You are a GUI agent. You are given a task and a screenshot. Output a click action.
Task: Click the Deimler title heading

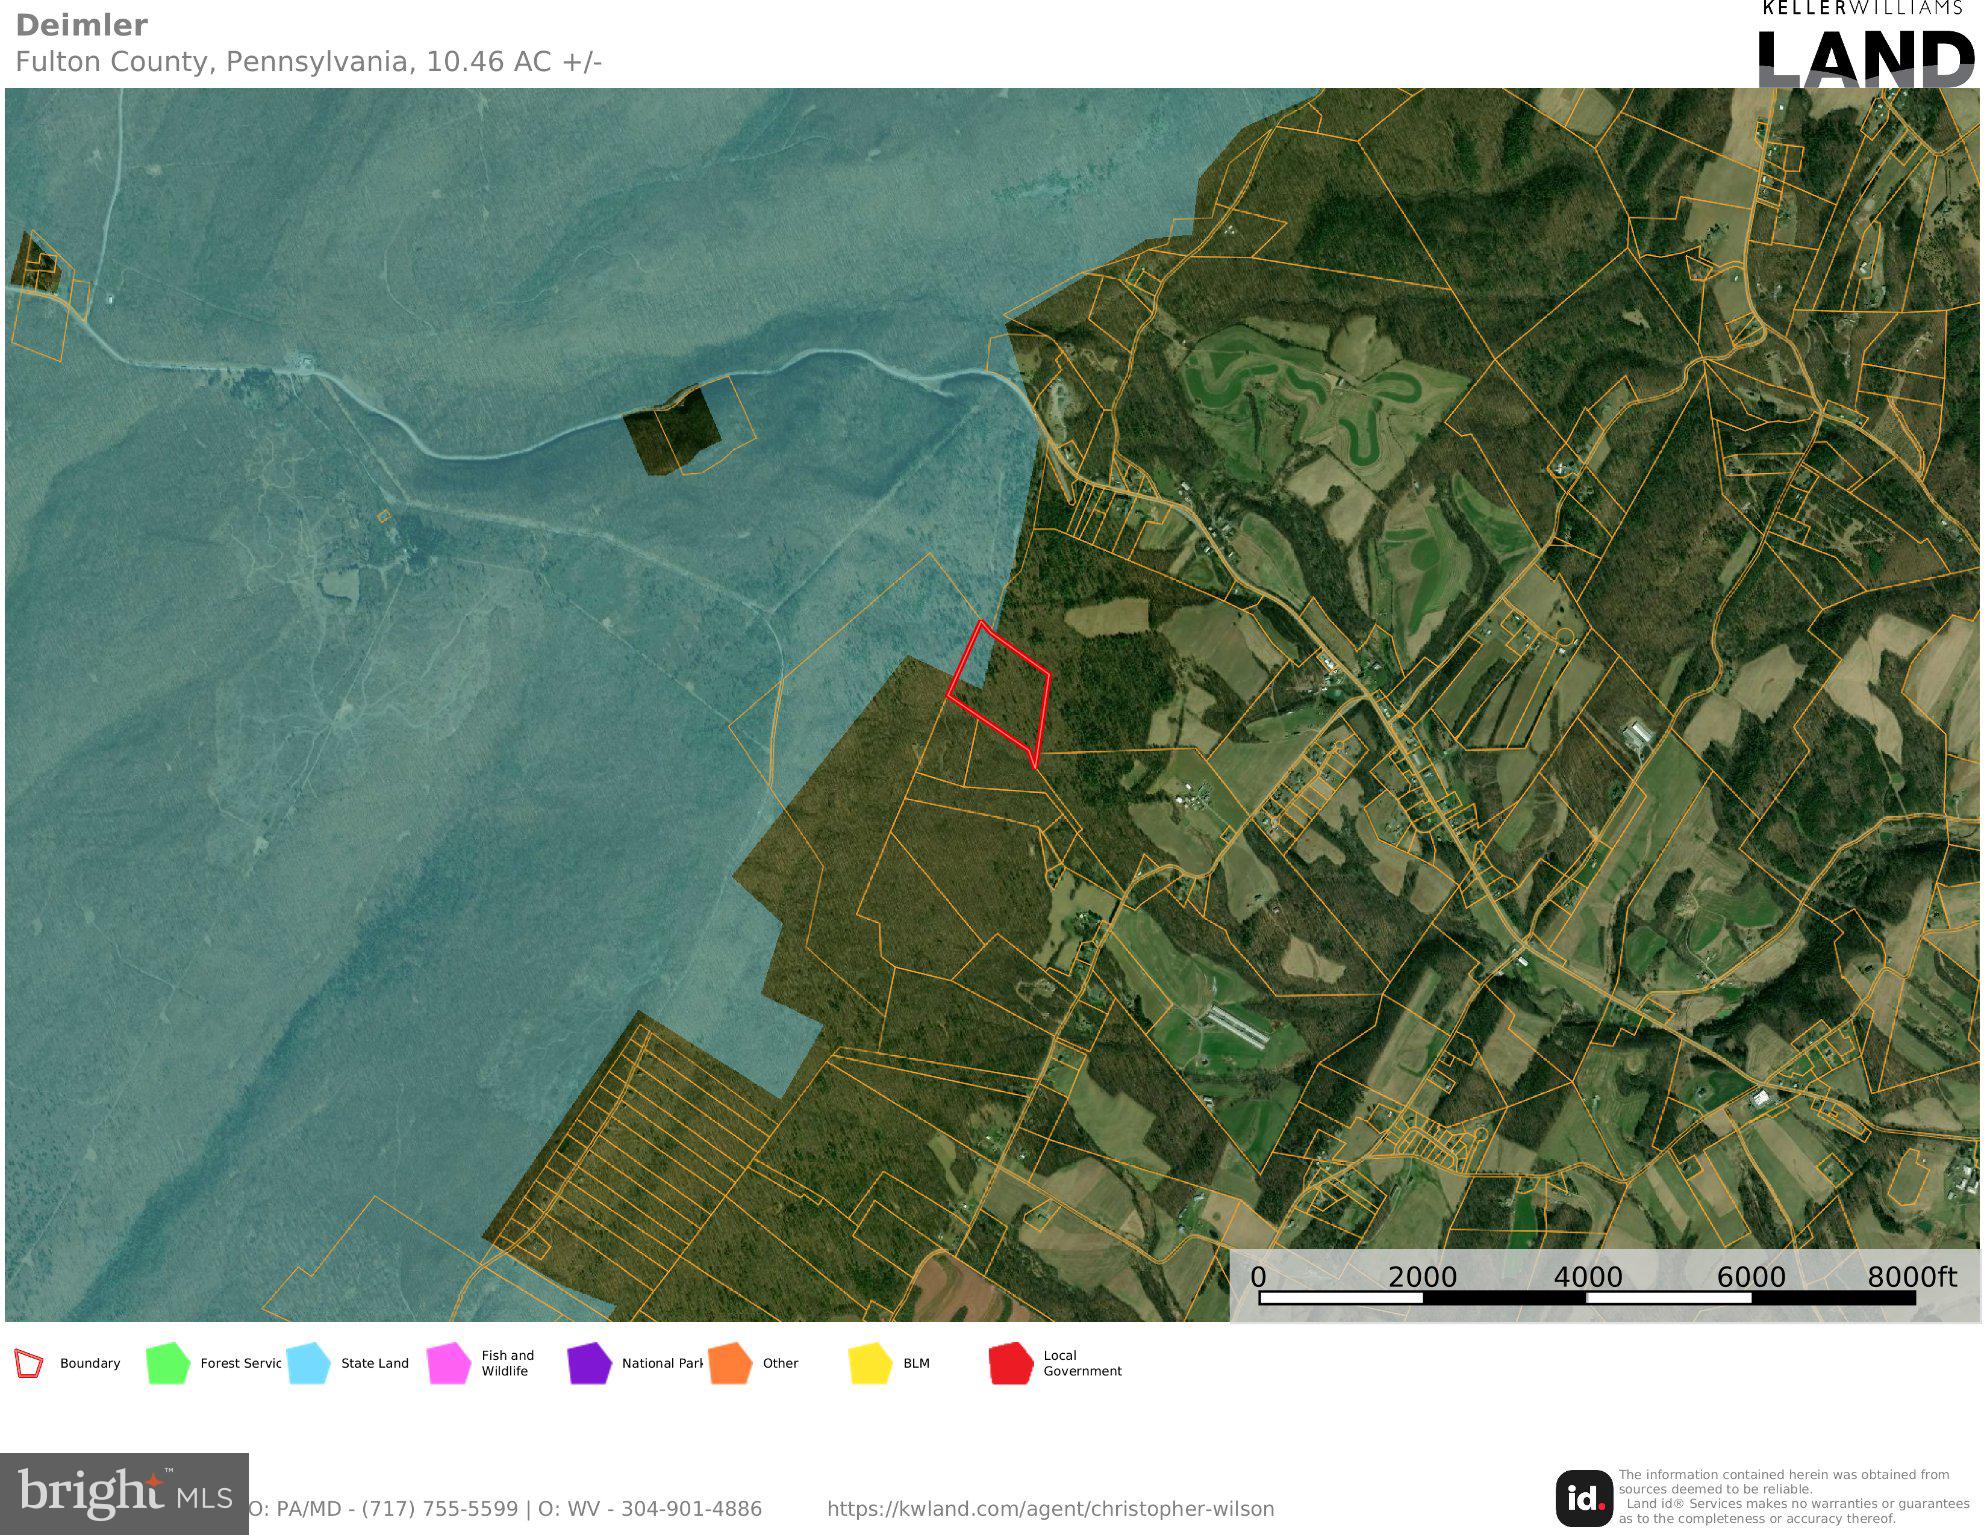pos(82,25)
